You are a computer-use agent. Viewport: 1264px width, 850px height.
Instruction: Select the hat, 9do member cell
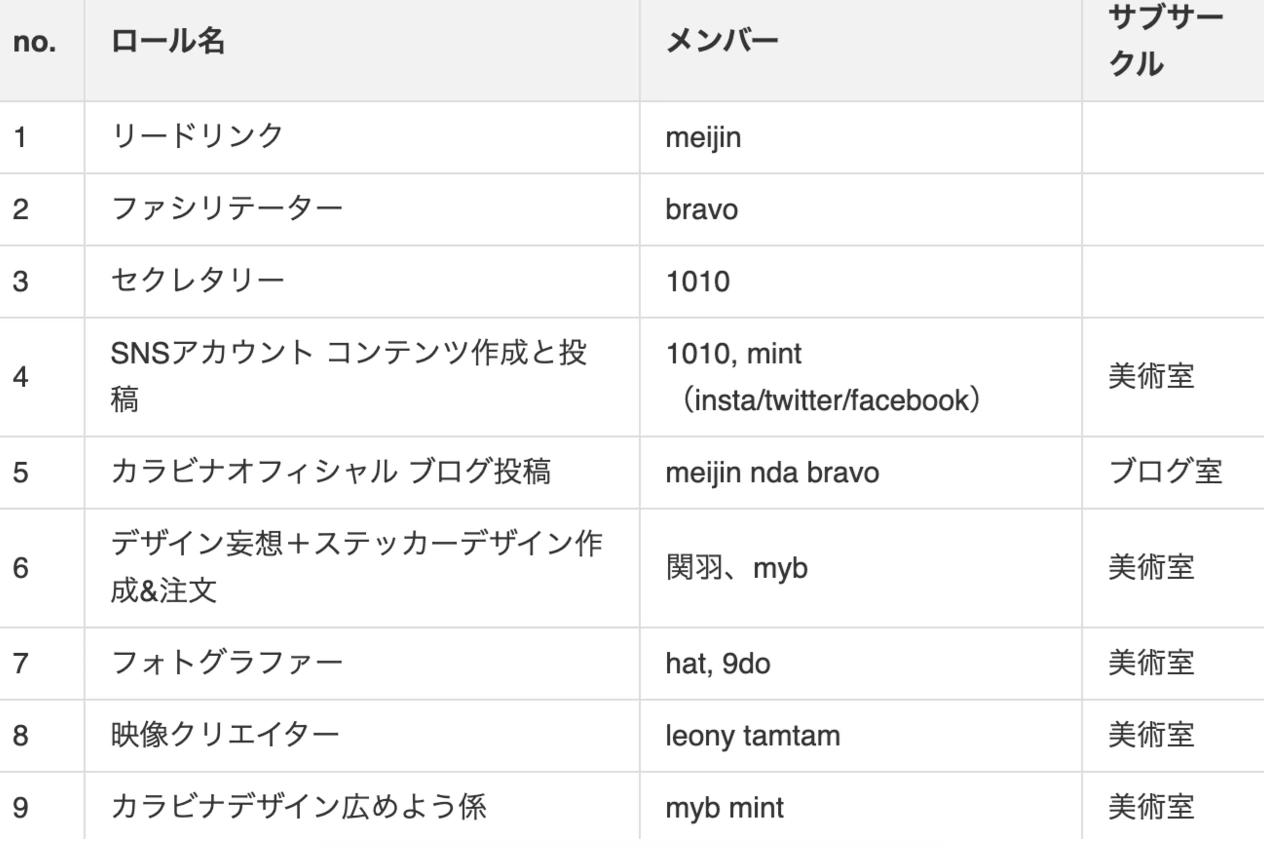click(718, 664)
